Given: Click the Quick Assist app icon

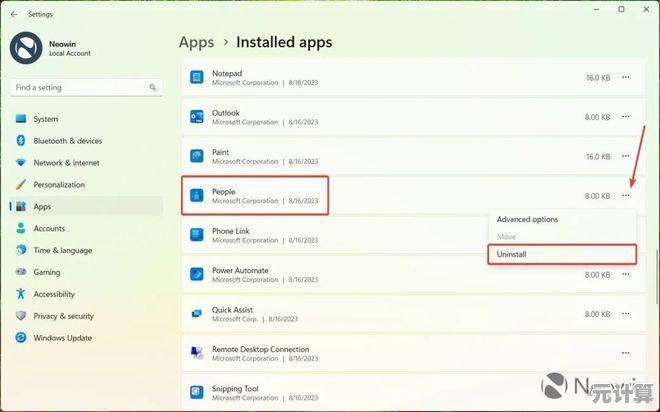Looking at the screenshot, I should 197,313.
